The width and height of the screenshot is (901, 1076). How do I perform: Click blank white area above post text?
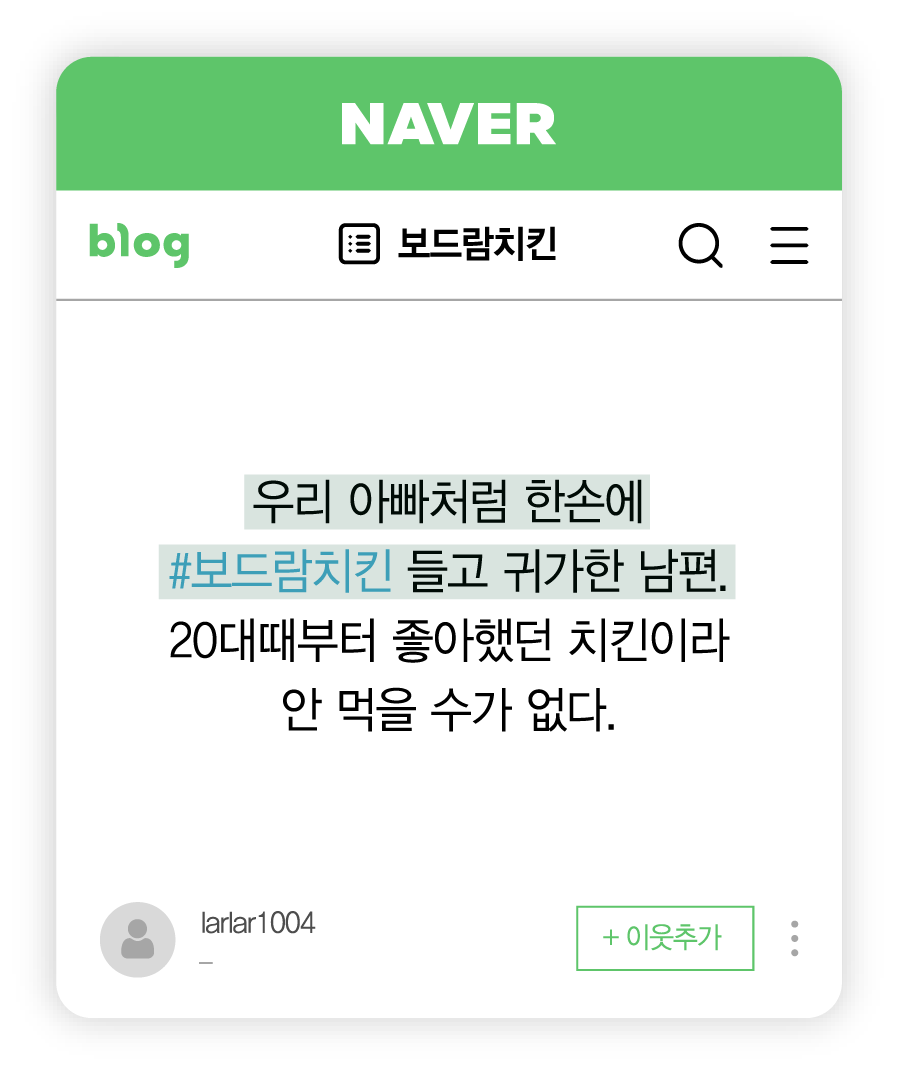pos(449,384)
